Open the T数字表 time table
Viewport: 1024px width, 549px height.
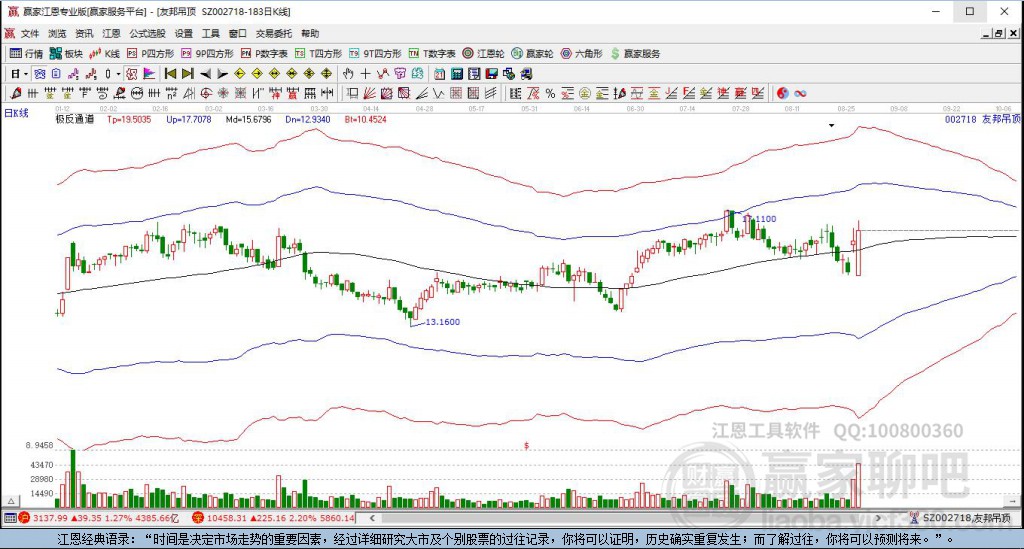[432, 54]
